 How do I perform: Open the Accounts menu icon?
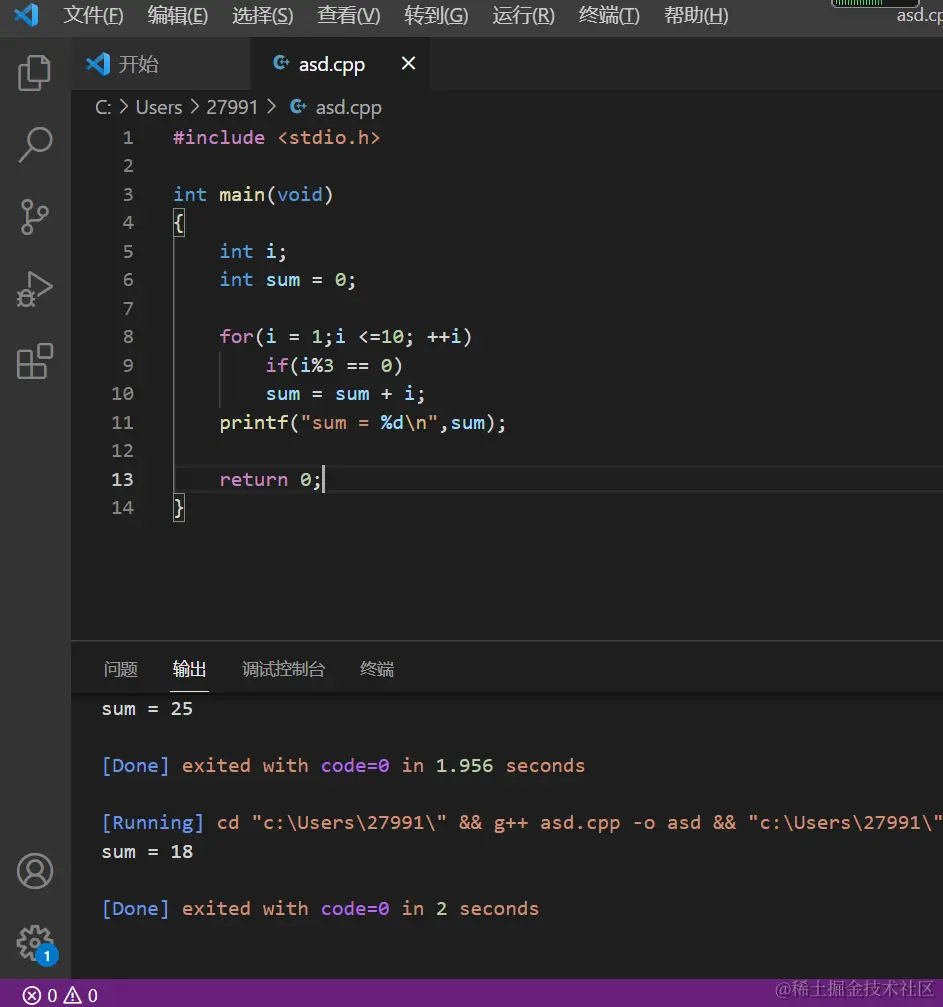coord(35,871)
